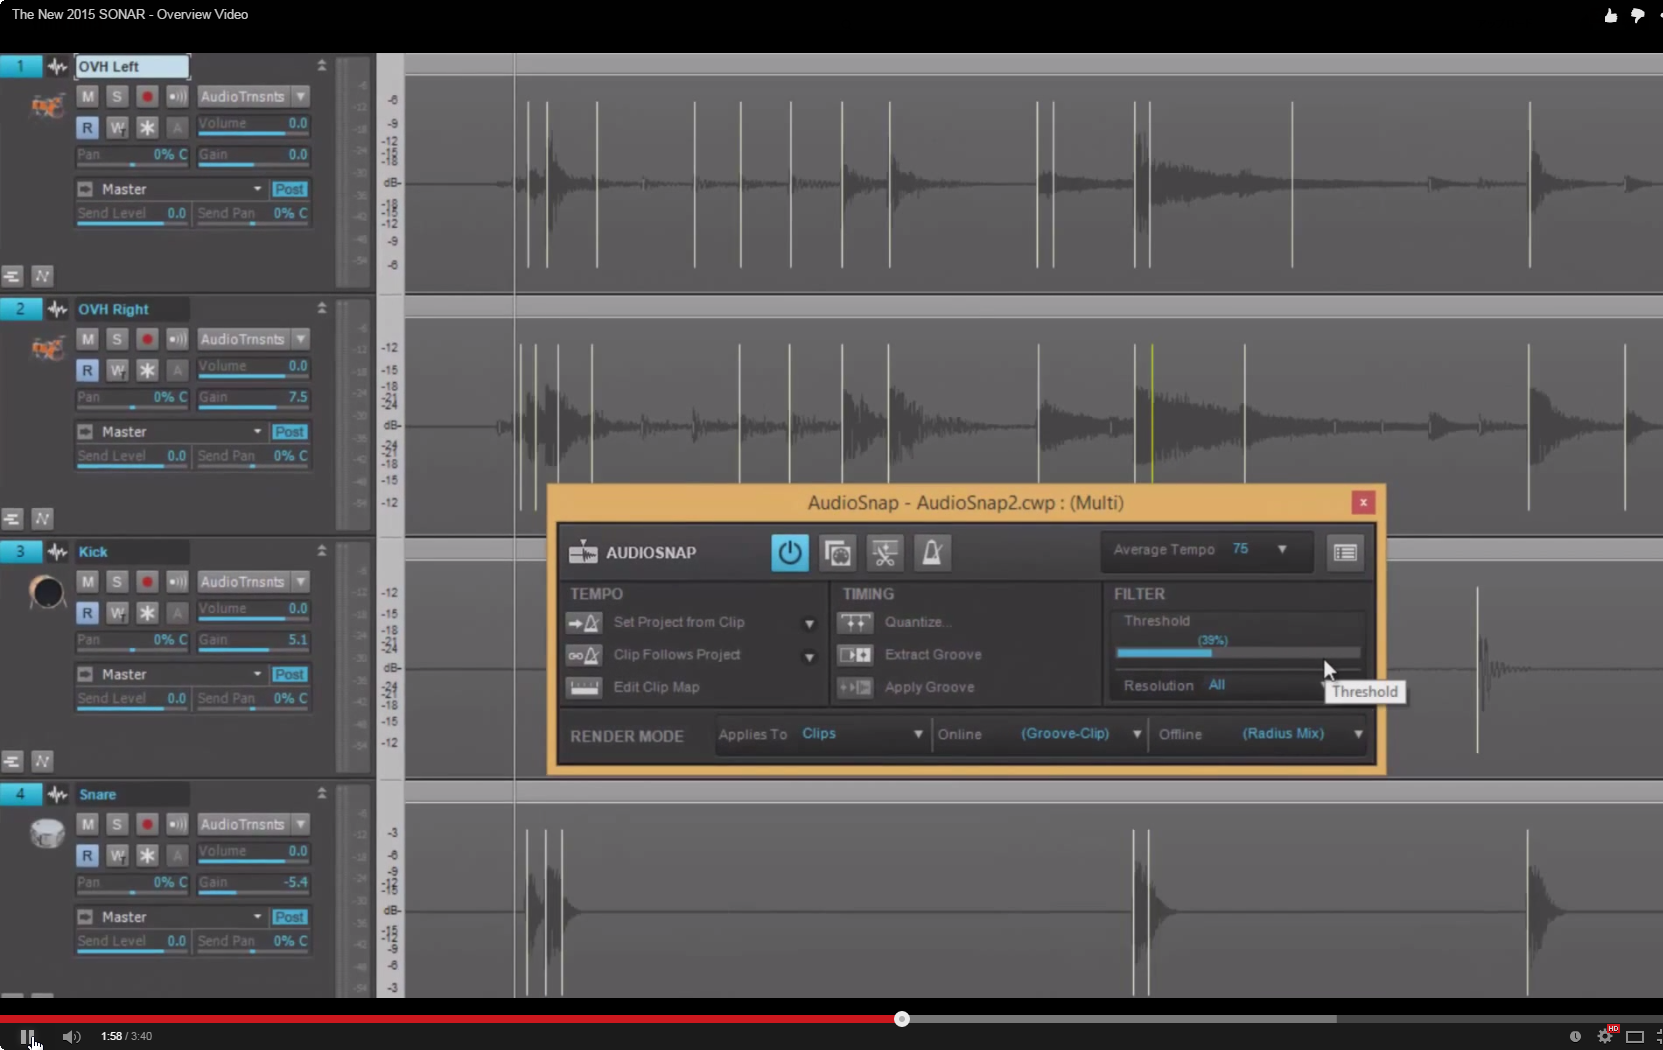This screenshot has height=1050, width=1663.
Task: Toggle input echo on OVH Left track
Action: click(x=177, y=96)
